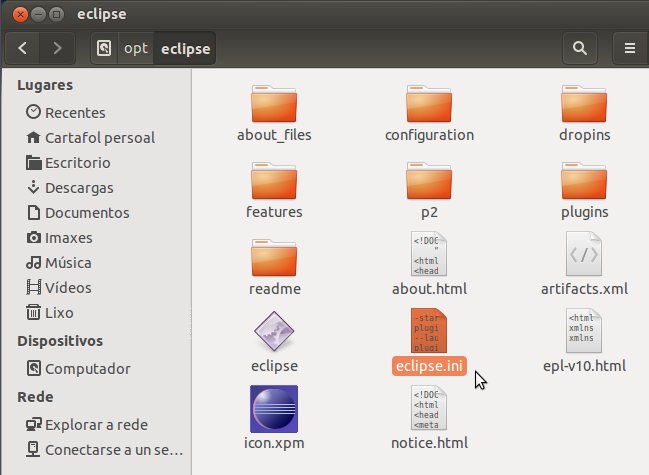Screen dimensions: 649x475
Task: Click the computer root icon in path bar
Action: [x=104, y=48]
